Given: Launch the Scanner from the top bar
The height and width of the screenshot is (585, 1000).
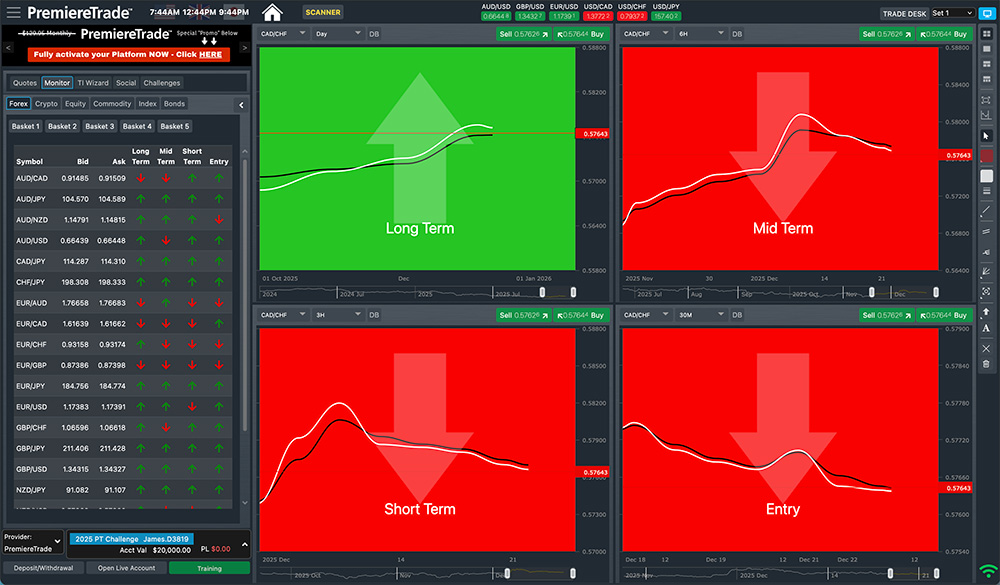Looking at the screenshot, I should (322, 13).
